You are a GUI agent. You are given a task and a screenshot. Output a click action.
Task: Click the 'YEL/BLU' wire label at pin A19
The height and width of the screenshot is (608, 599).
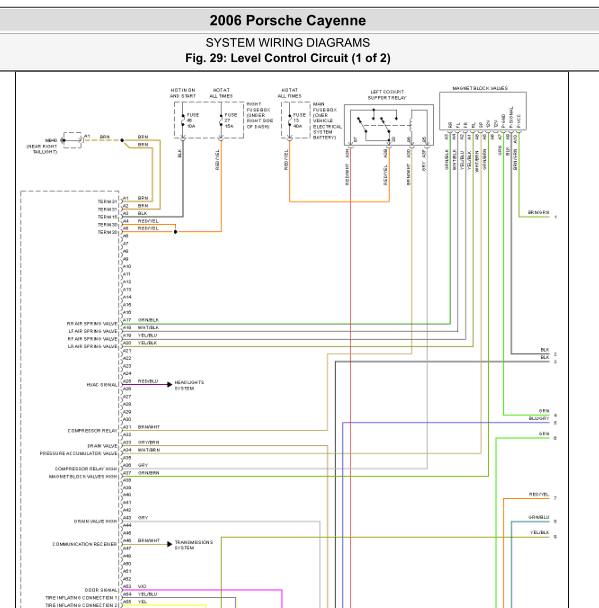tap(147, 335)
